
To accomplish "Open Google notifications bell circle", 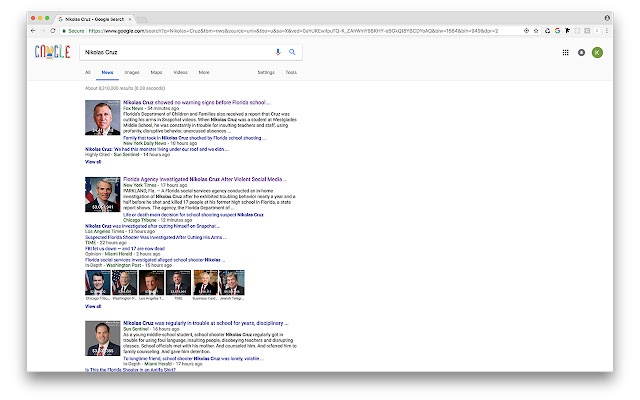I will (x=581, y=52).
